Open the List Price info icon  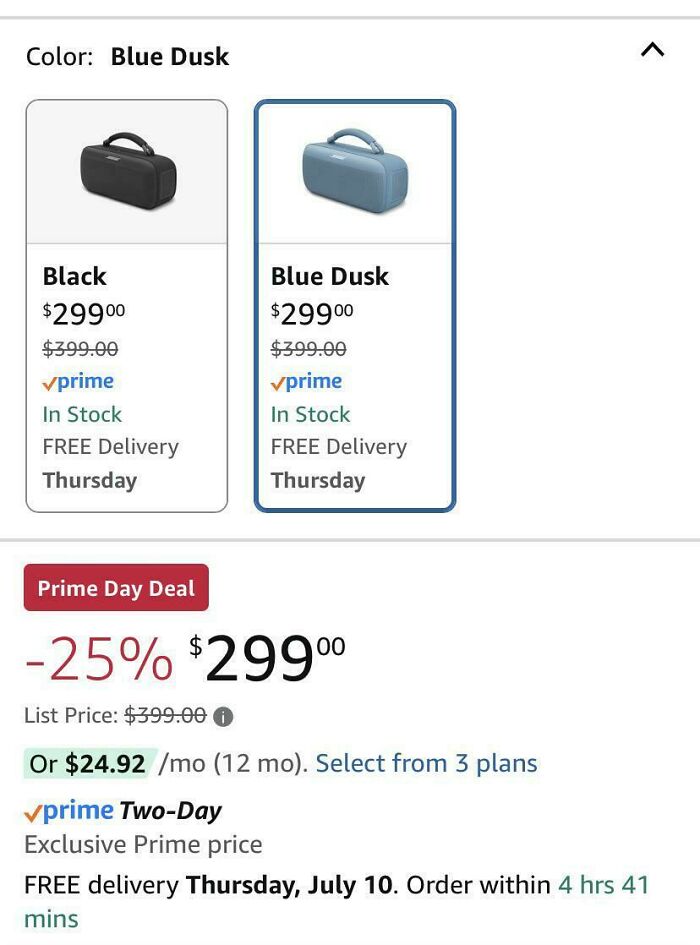(224, 715)
